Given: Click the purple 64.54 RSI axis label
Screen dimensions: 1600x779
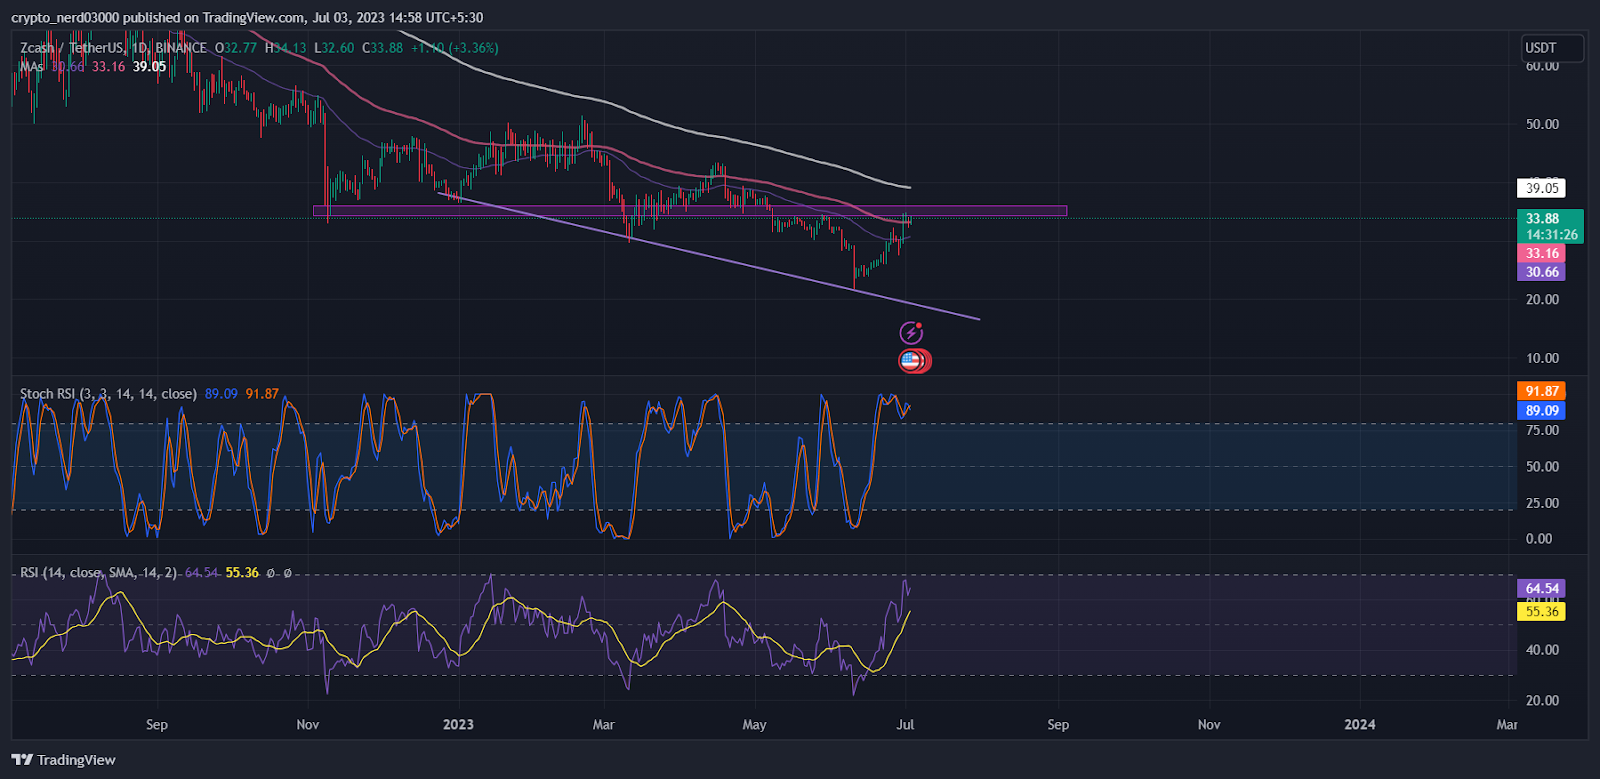Looking at the screenshot, I should point(1541,588).
